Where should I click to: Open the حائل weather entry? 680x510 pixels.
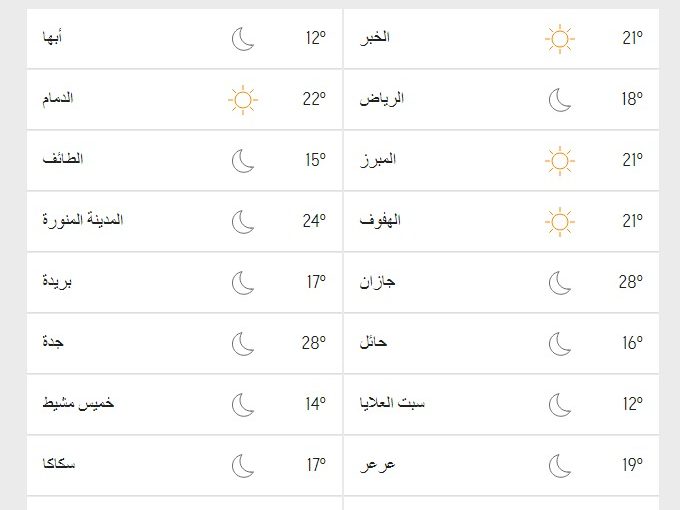[374, 343]
